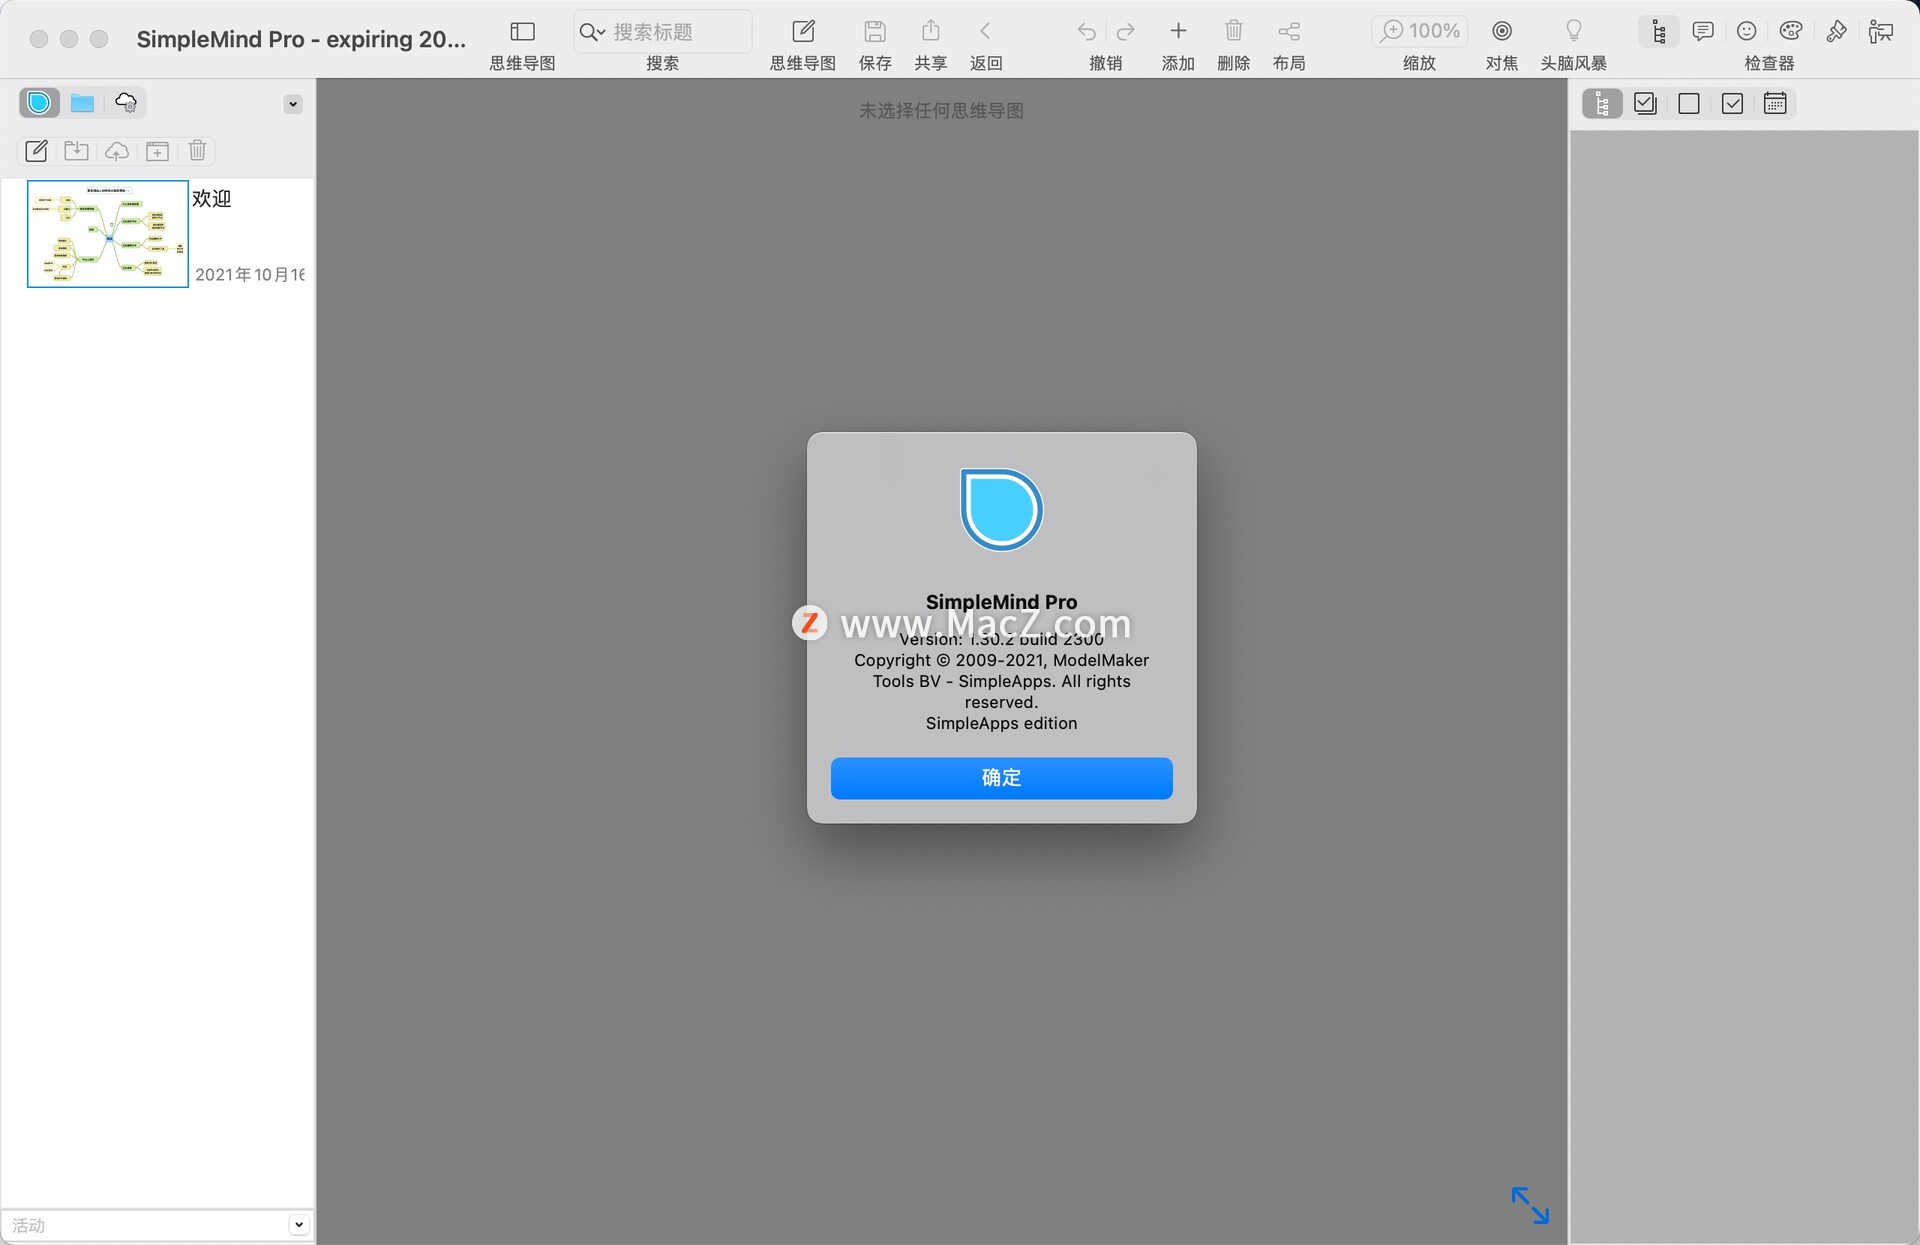Open the sidebar top-right chevron dropdown
The image size is (1920, 1245).
[x=293, y=104]
